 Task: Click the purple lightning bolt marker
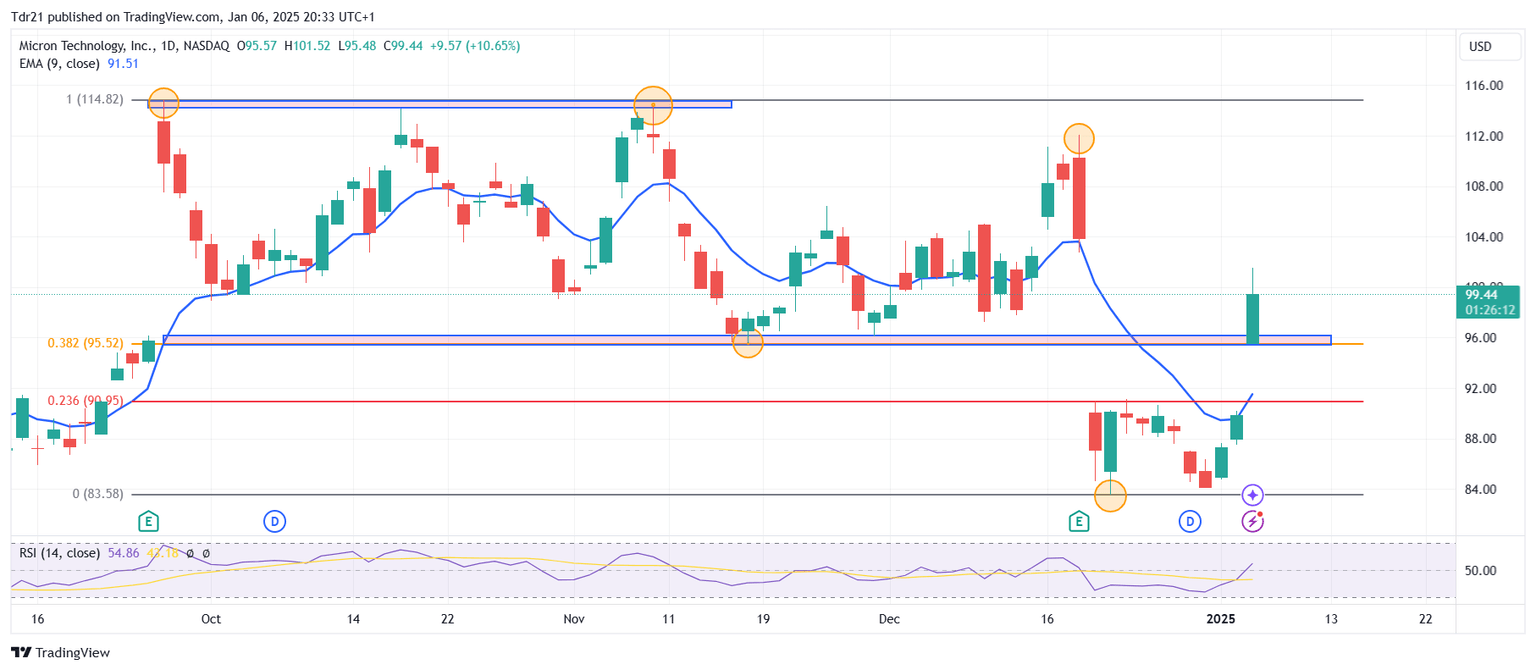1253,521
